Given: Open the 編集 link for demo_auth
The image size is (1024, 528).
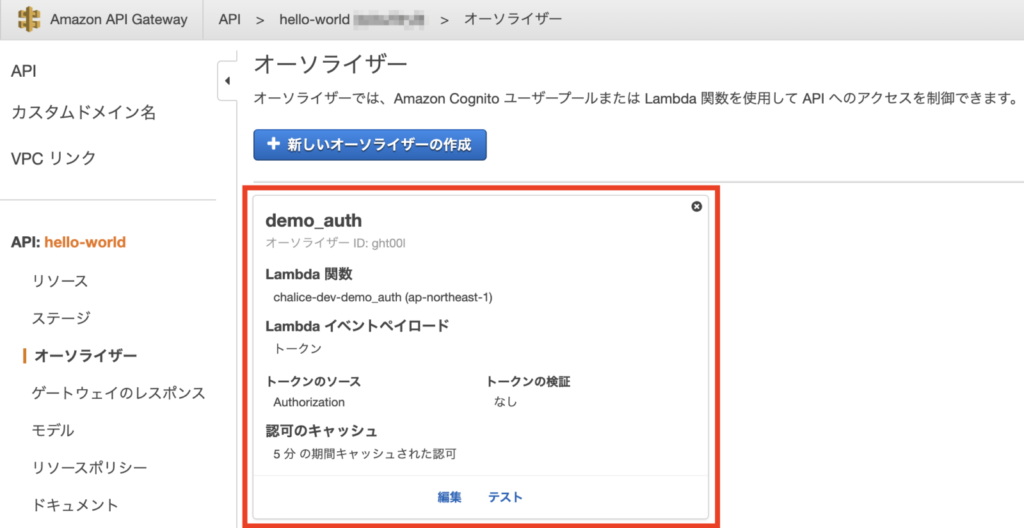Looking at the screenshot, I should (449, 497).
